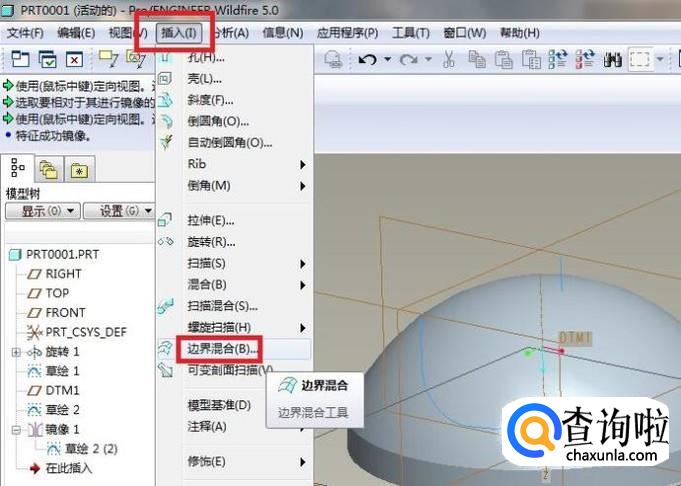Switch to the folder browser tab

tap(49, 169)
